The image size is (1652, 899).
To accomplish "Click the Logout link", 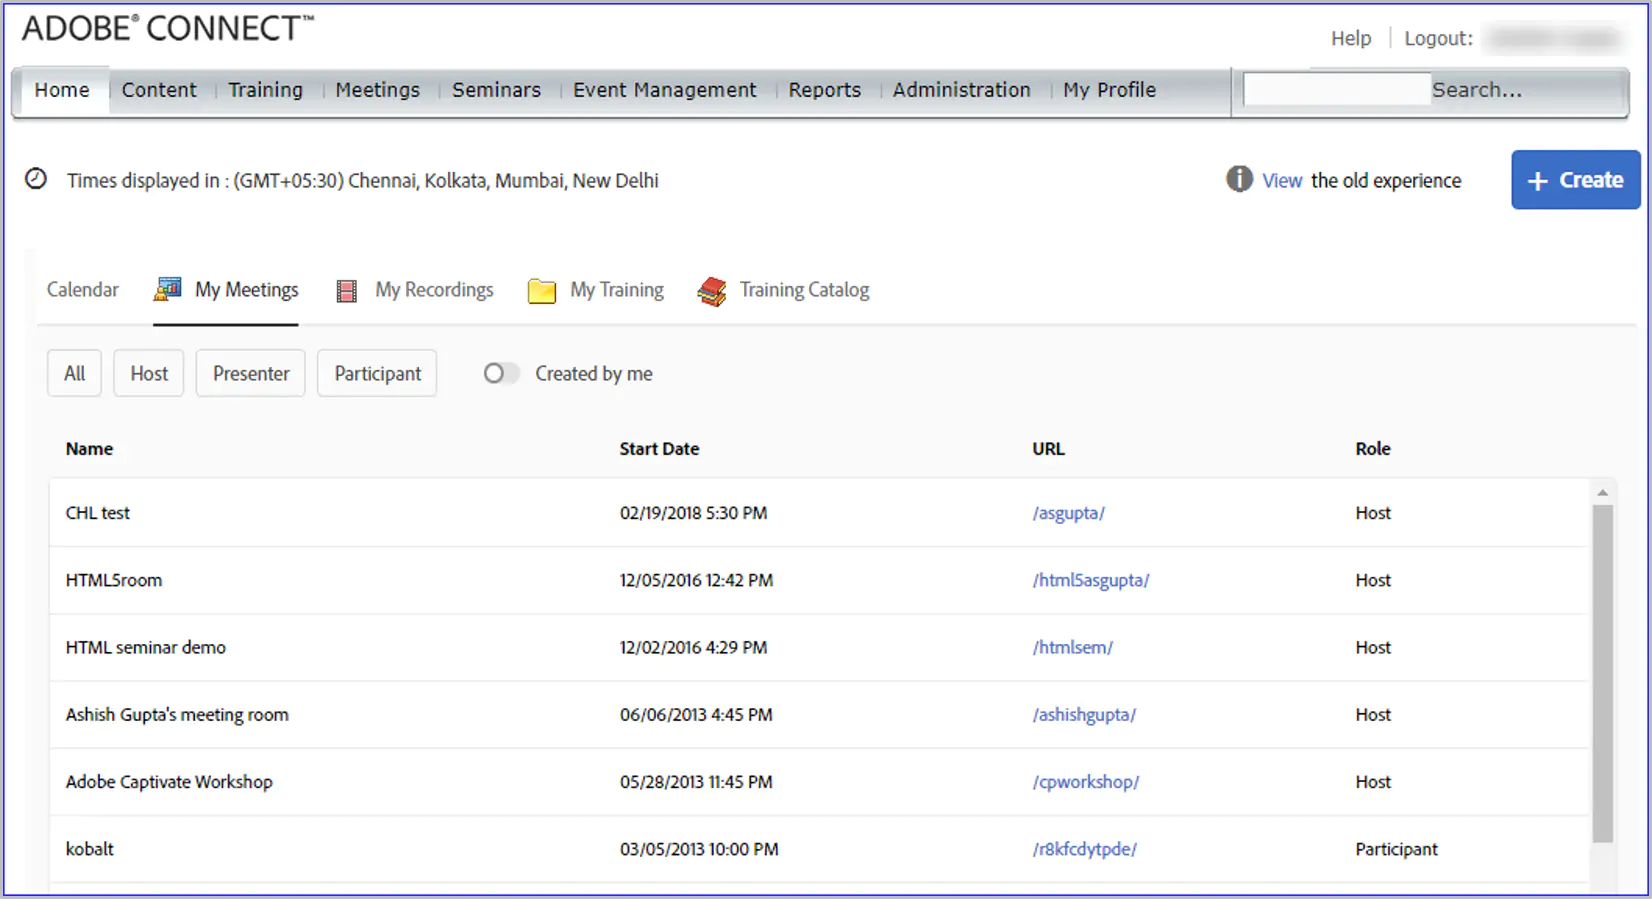I will [1438, 38].
